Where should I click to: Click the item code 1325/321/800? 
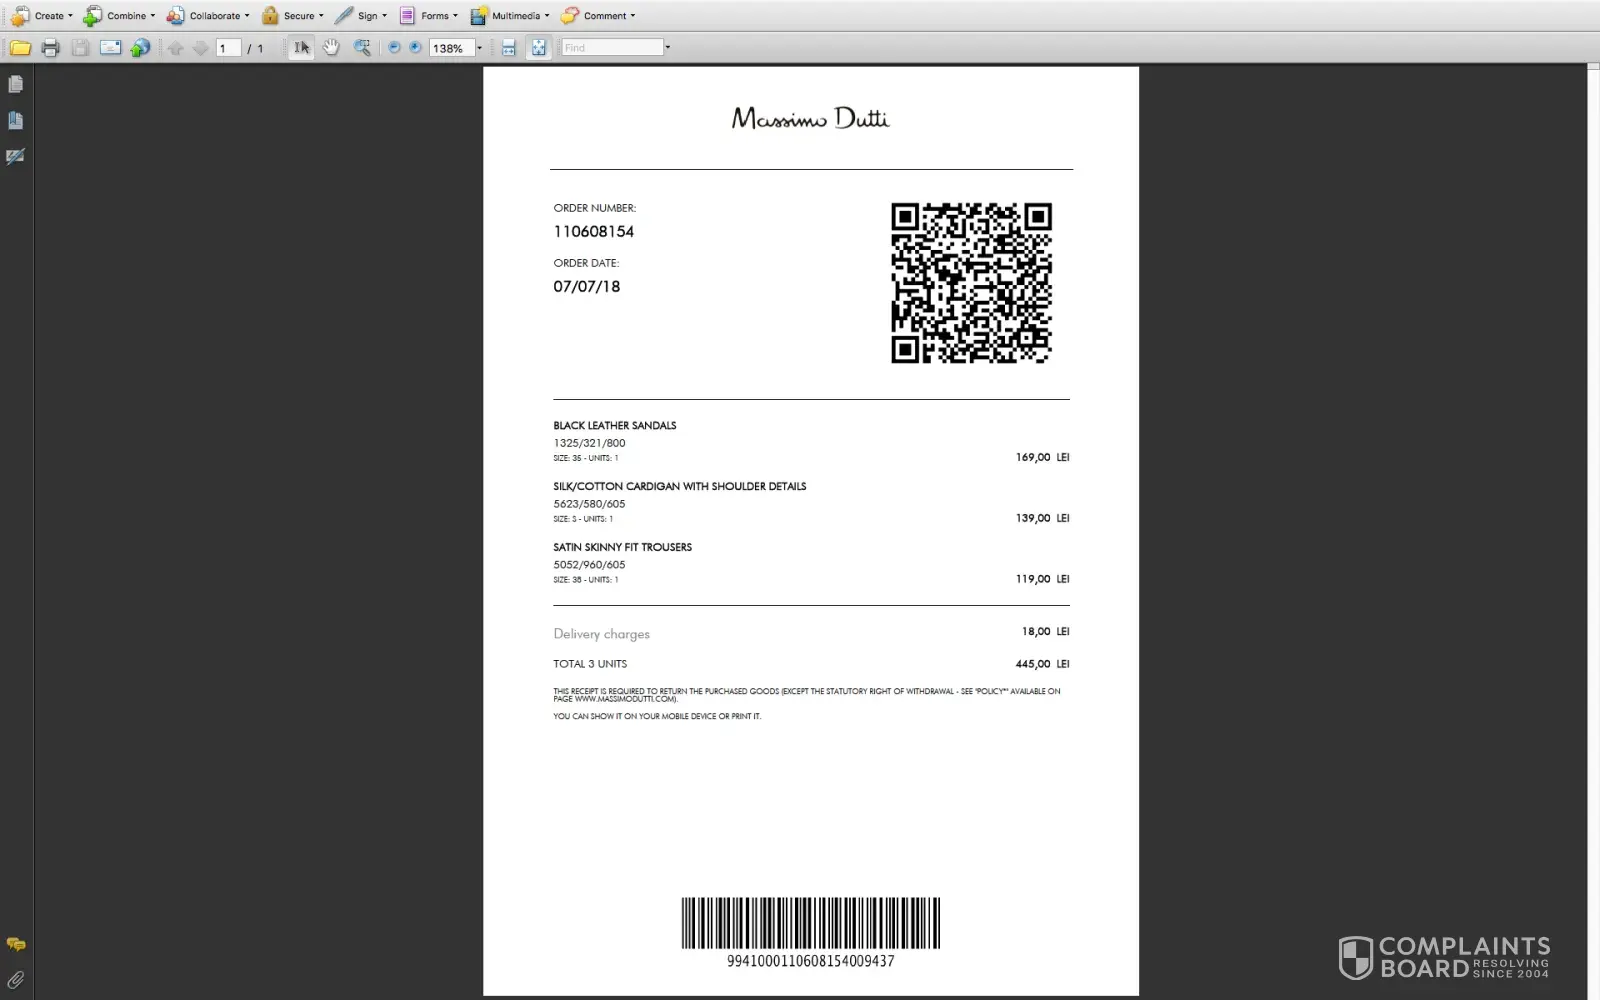click(x=589, y=443)
